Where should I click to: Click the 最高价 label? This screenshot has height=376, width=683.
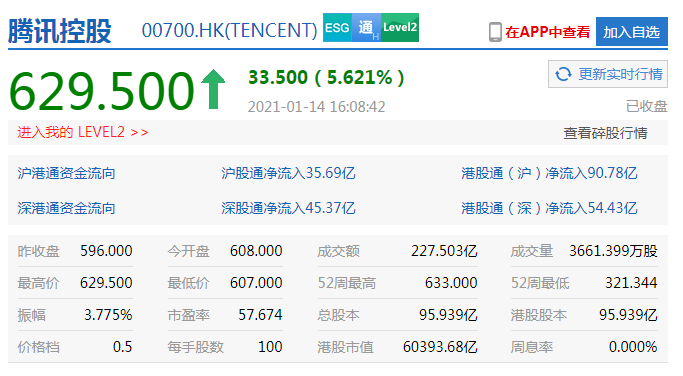click(x=38, y=283)
